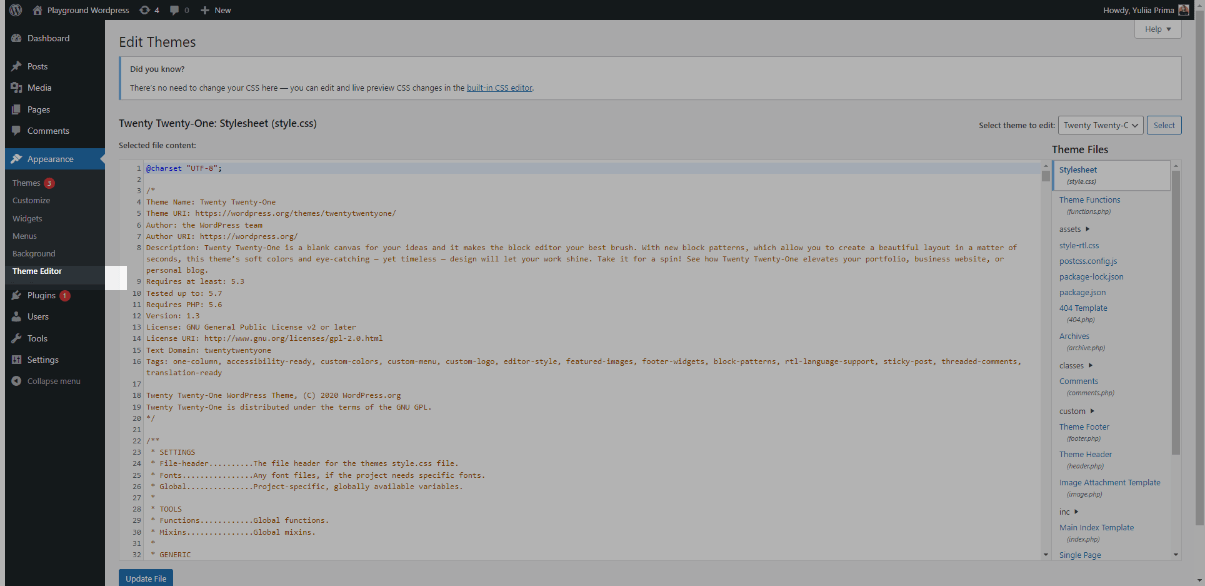Collapse the admin sidebar menu
Screen dimensions: 1205x586
click(x=53, y=381)
